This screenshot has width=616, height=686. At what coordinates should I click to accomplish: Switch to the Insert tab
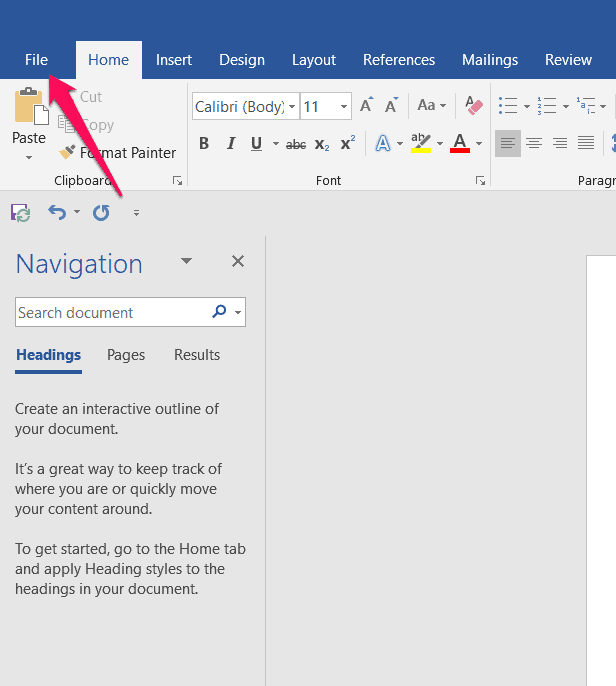pyautogui.click(x=174, y=60)
